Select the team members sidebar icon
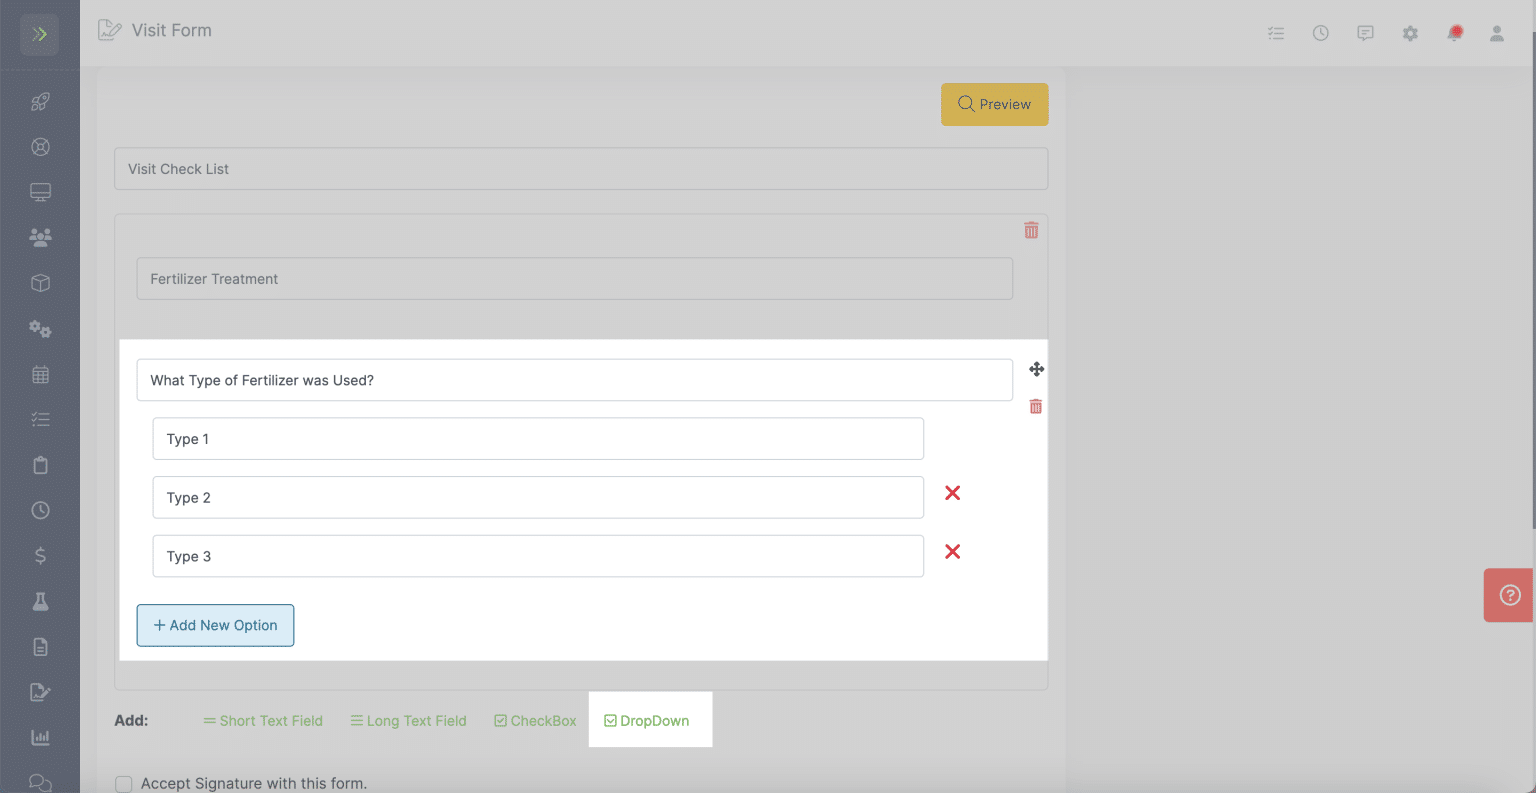This screenshot has height=793, width=1536. [x=40, y=236]
